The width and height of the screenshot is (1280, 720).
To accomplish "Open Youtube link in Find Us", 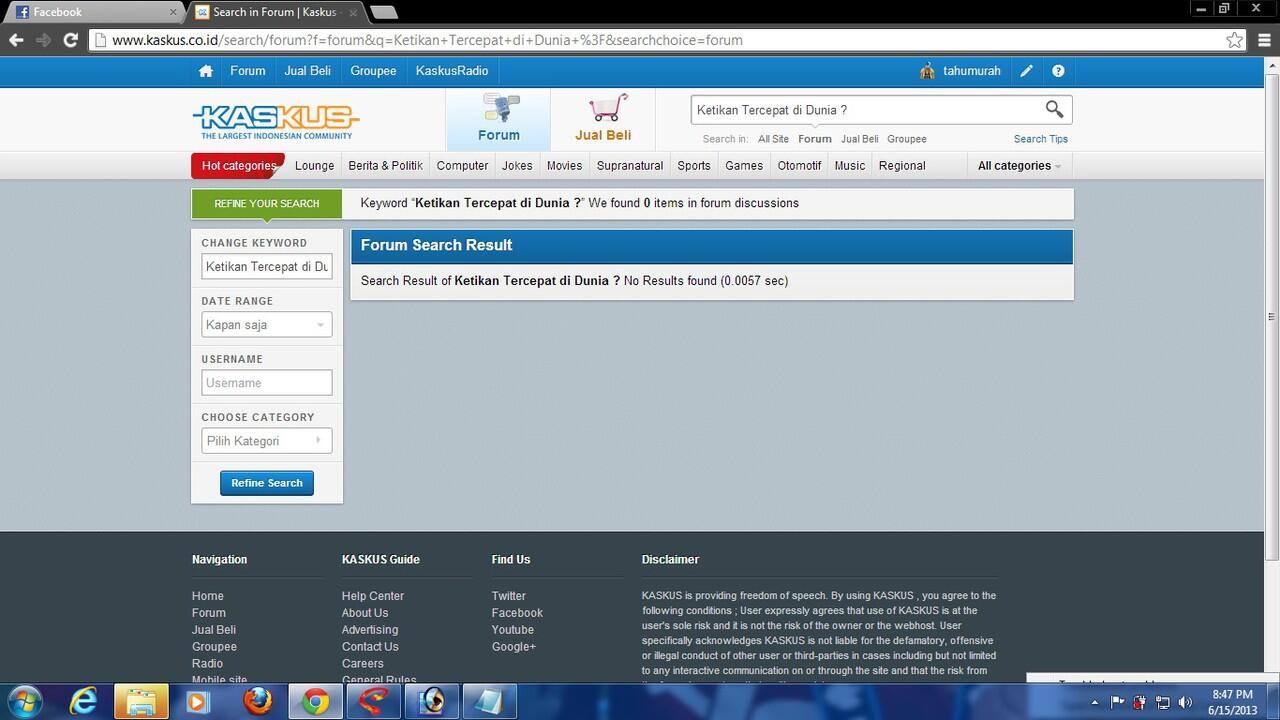I will click(512, 630).
